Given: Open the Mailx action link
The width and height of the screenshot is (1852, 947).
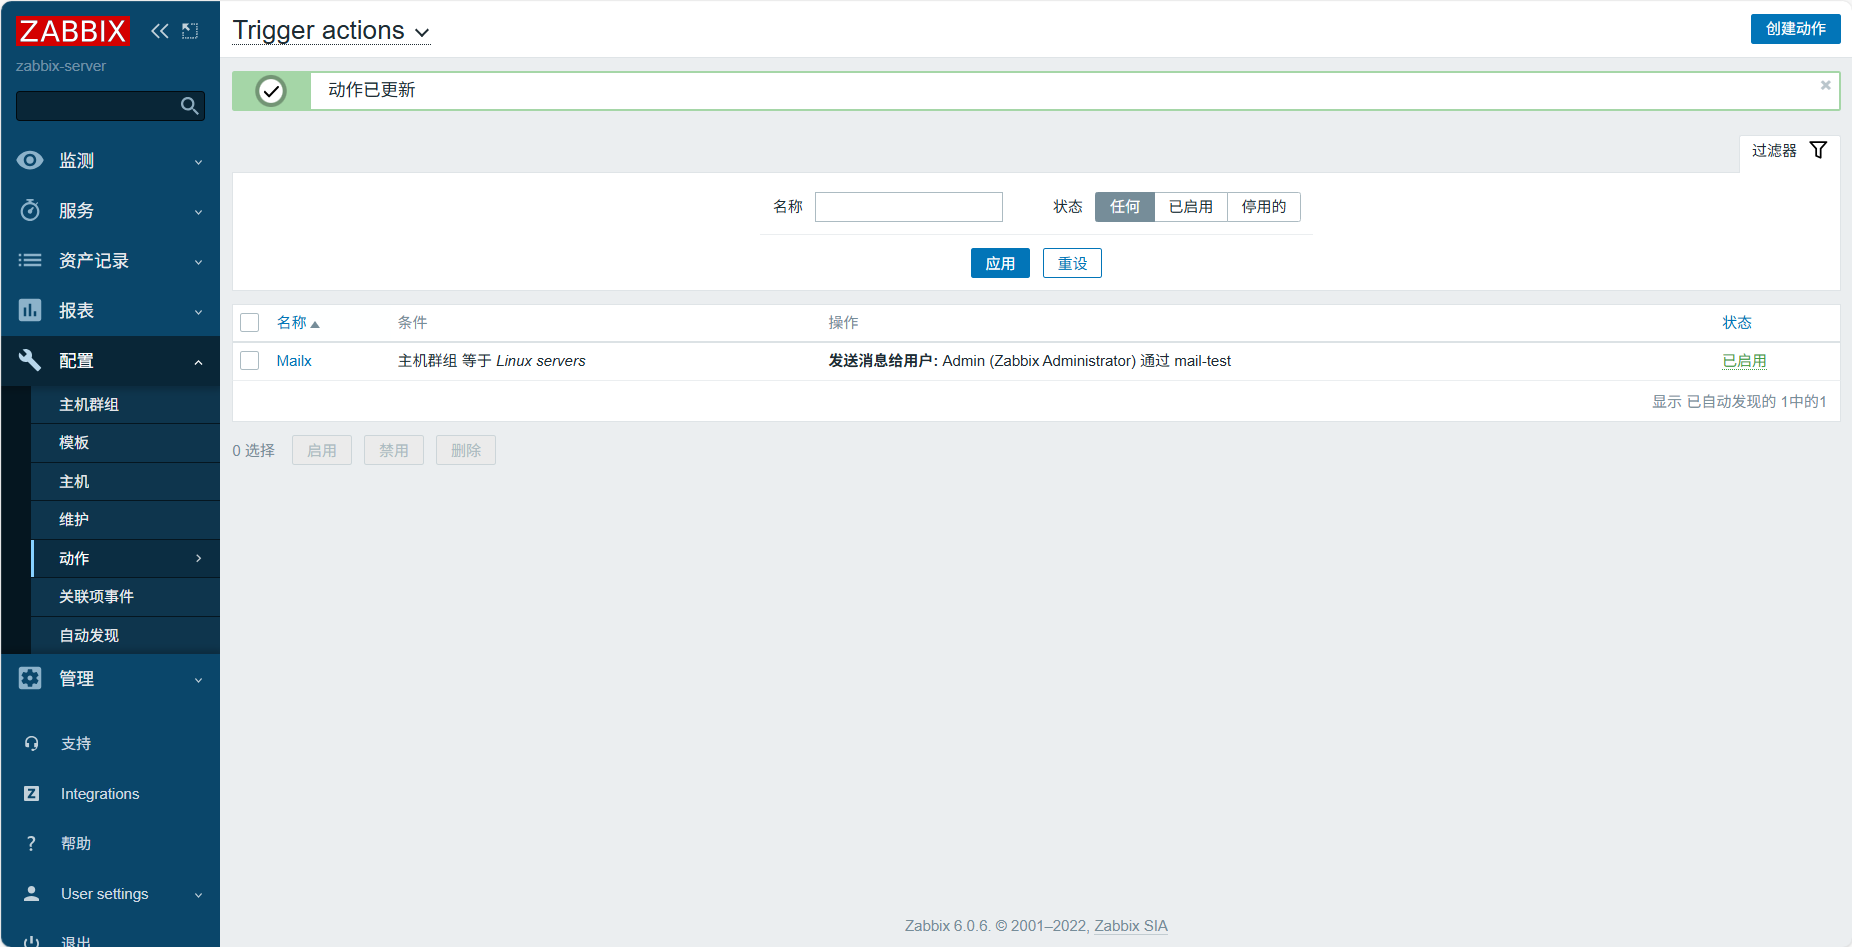Looking at the screenshot, I should tap(294, 361).
